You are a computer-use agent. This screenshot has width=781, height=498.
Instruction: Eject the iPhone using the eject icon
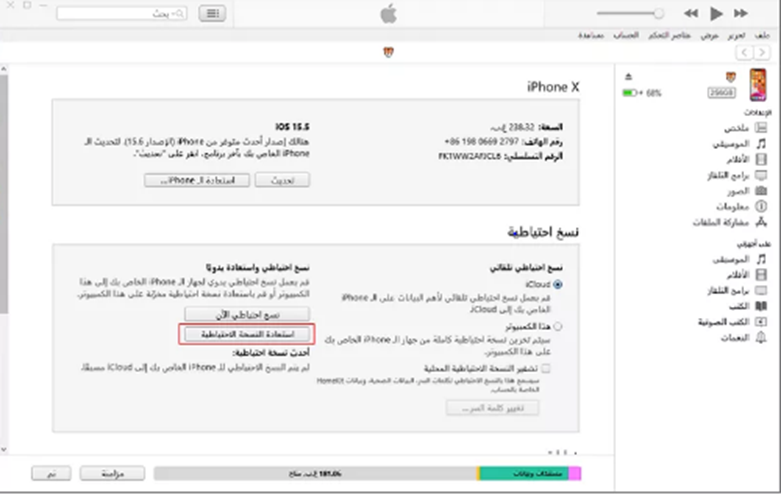(x=629, y=76)
